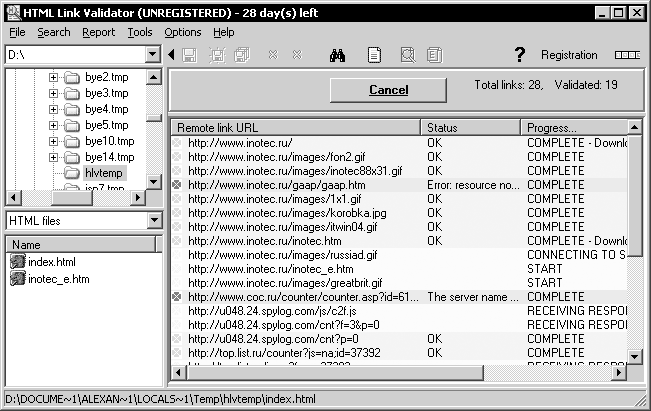Click 'The server name ...' status cell
This screenshot has width=651, height=411.
(473, 297)
